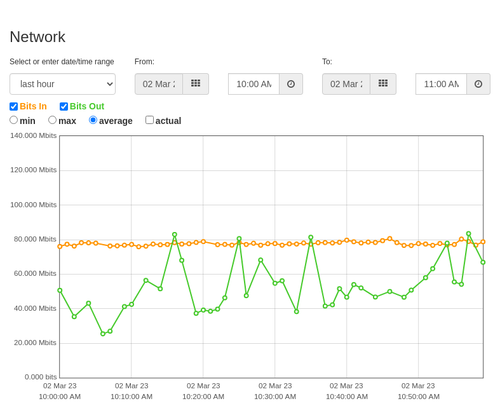Click the Bits In legend label
This screenshot has height=403, width=500.
[x=33, y=106]
